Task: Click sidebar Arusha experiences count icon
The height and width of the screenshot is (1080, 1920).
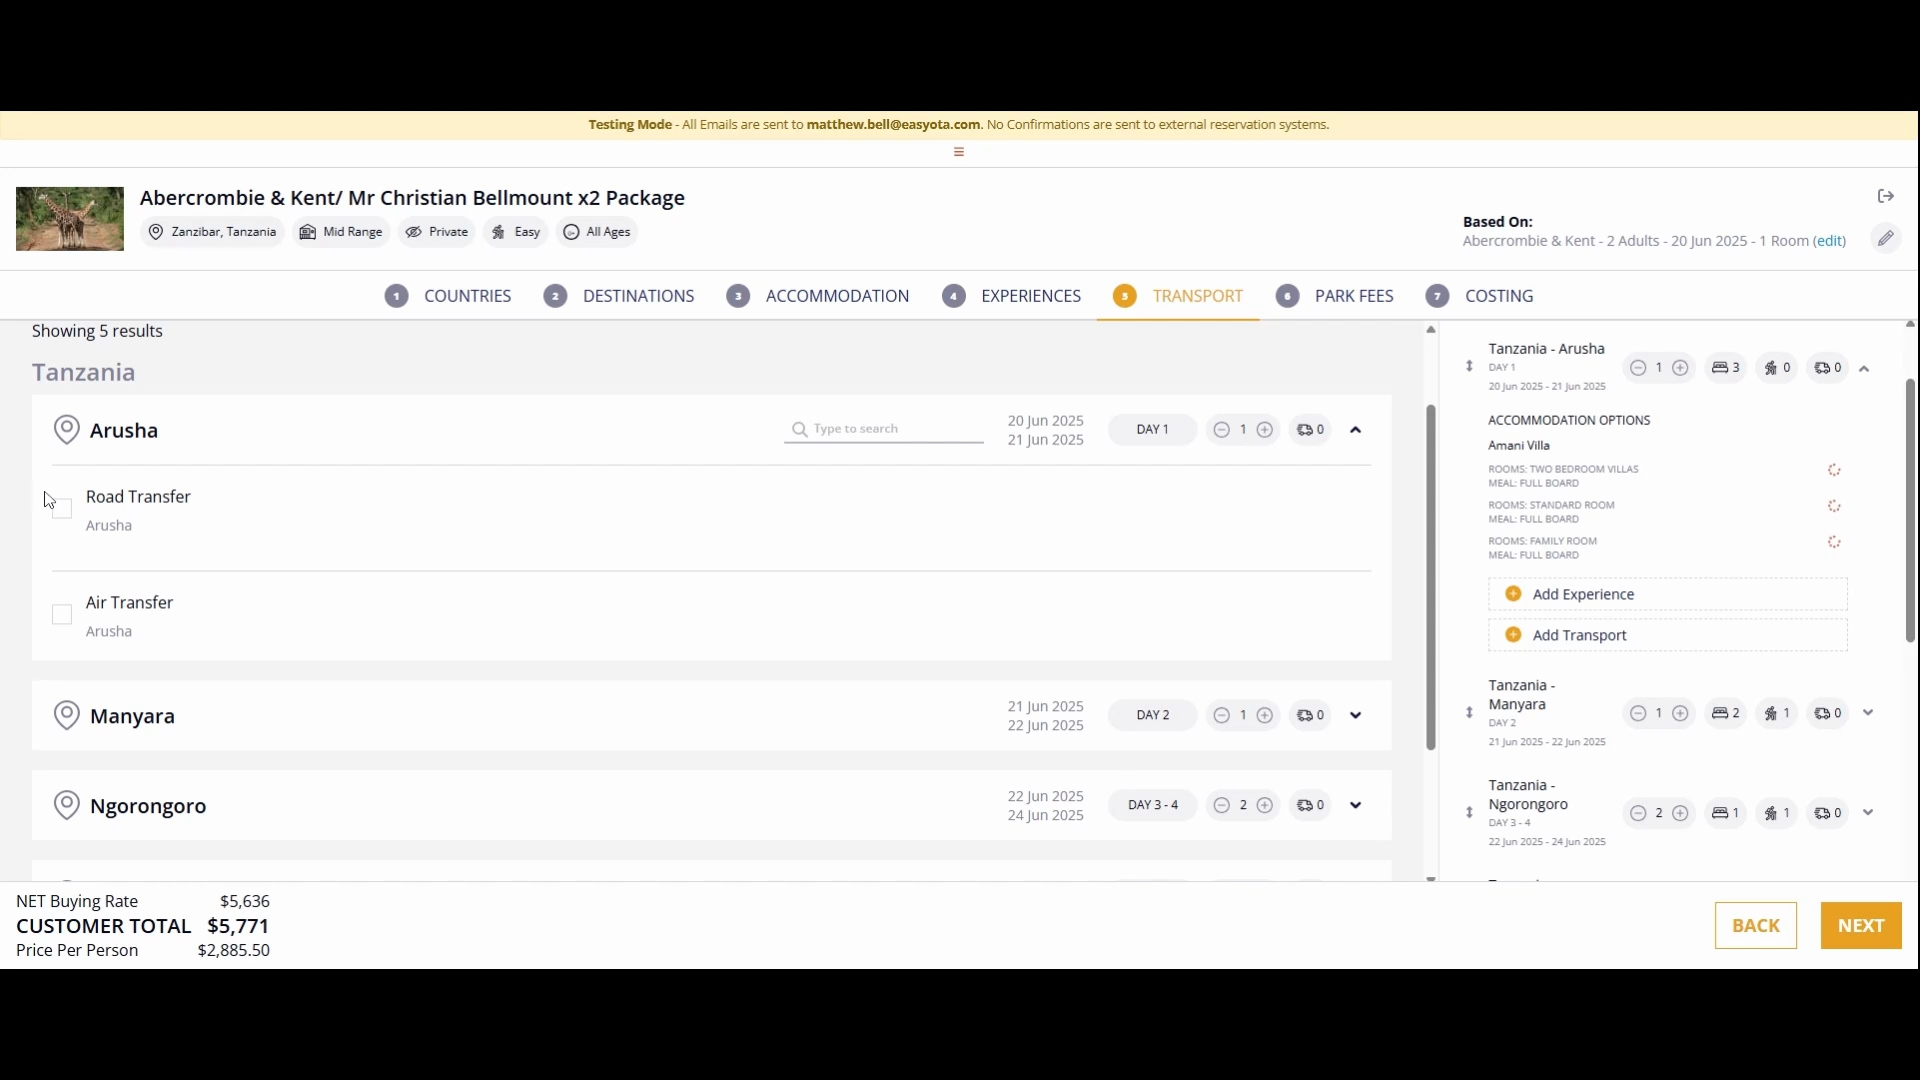Action: pyautogui.click(x=1778, y=368)
